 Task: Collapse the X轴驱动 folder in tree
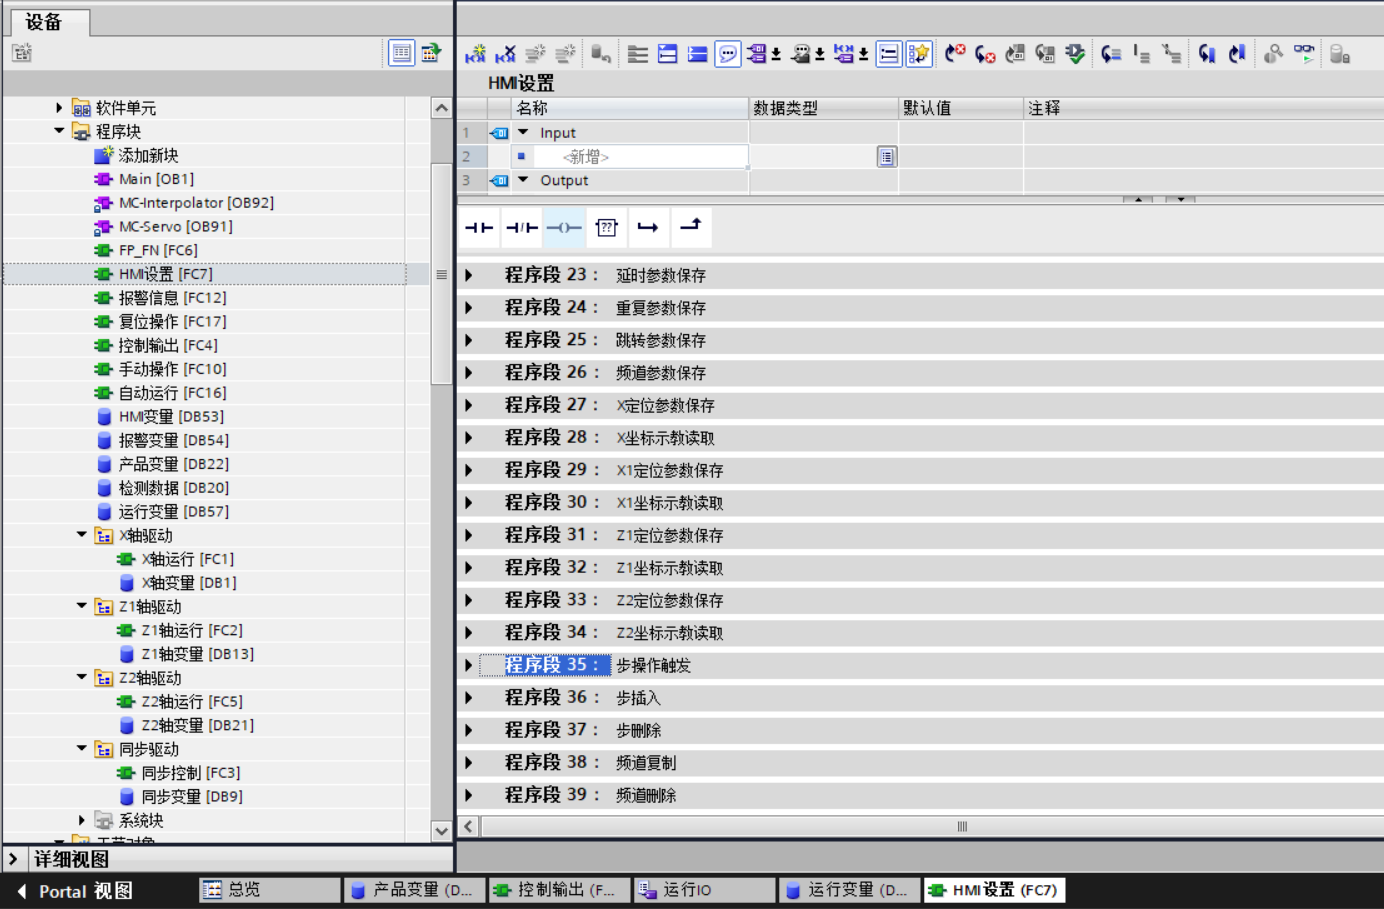click(82, 535)
